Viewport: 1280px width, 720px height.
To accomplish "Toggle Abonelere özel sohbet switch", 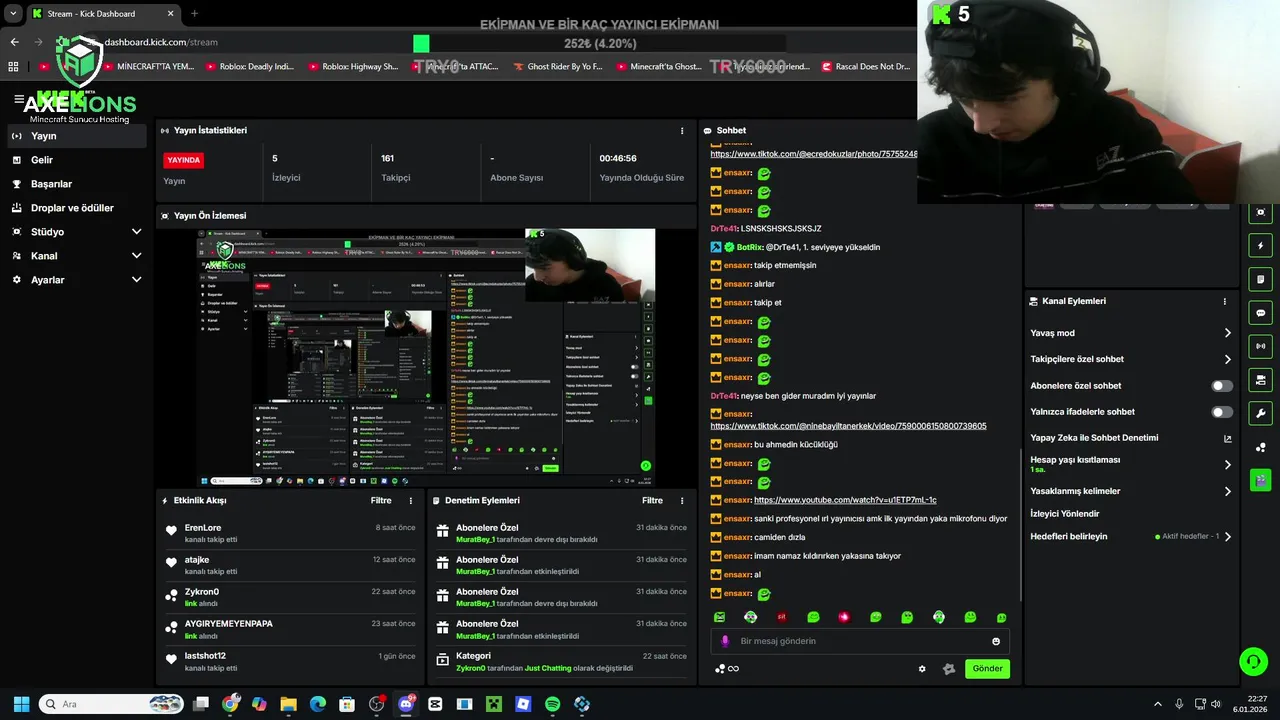I will pos(1222,386).
